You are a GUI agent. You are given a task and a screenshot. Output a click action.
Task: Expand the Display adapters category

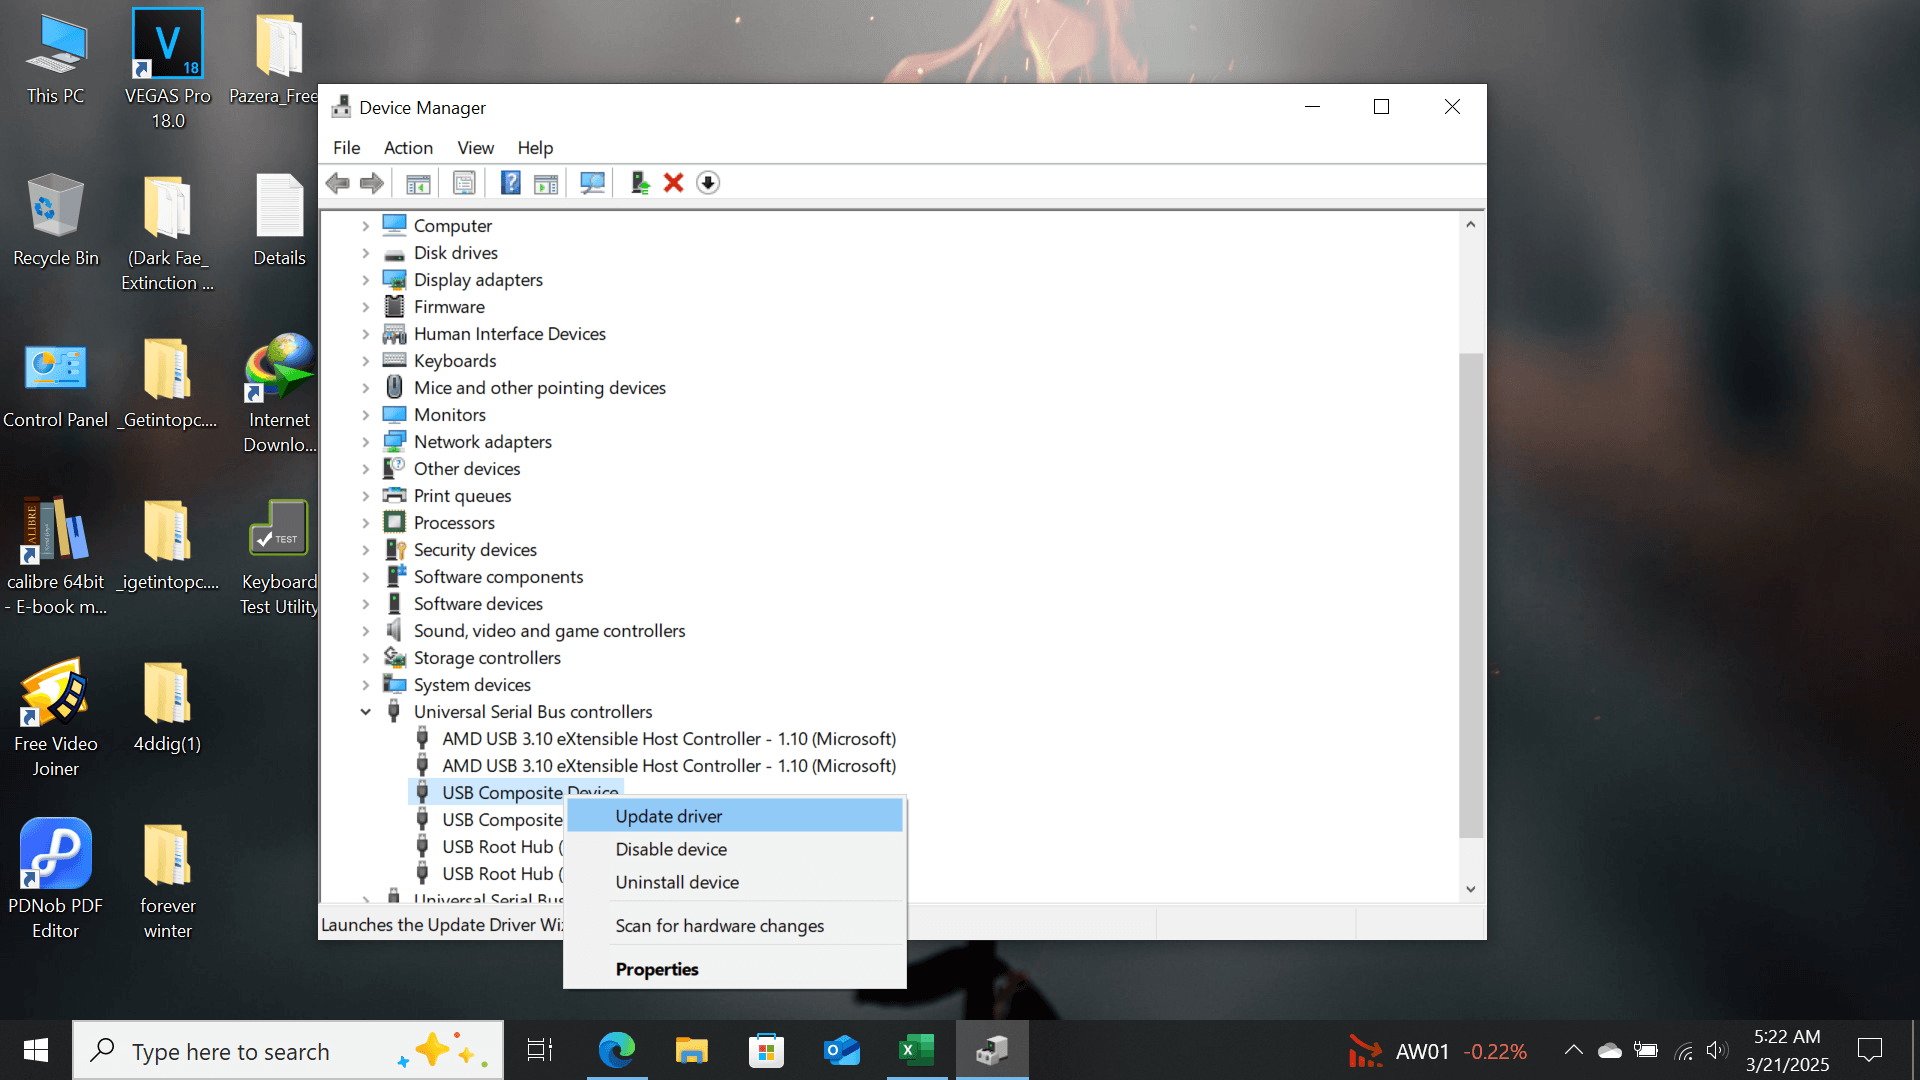pyautogui.click(x=366, y=280)
